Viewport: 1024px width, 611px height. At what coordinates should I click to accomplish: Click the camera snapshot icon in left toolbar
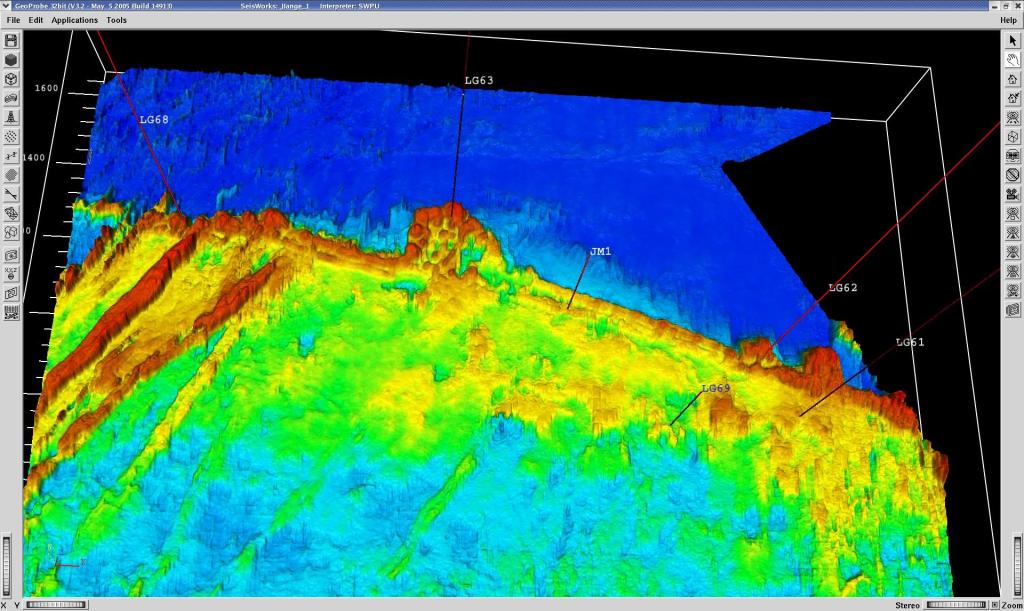(11, 255)
